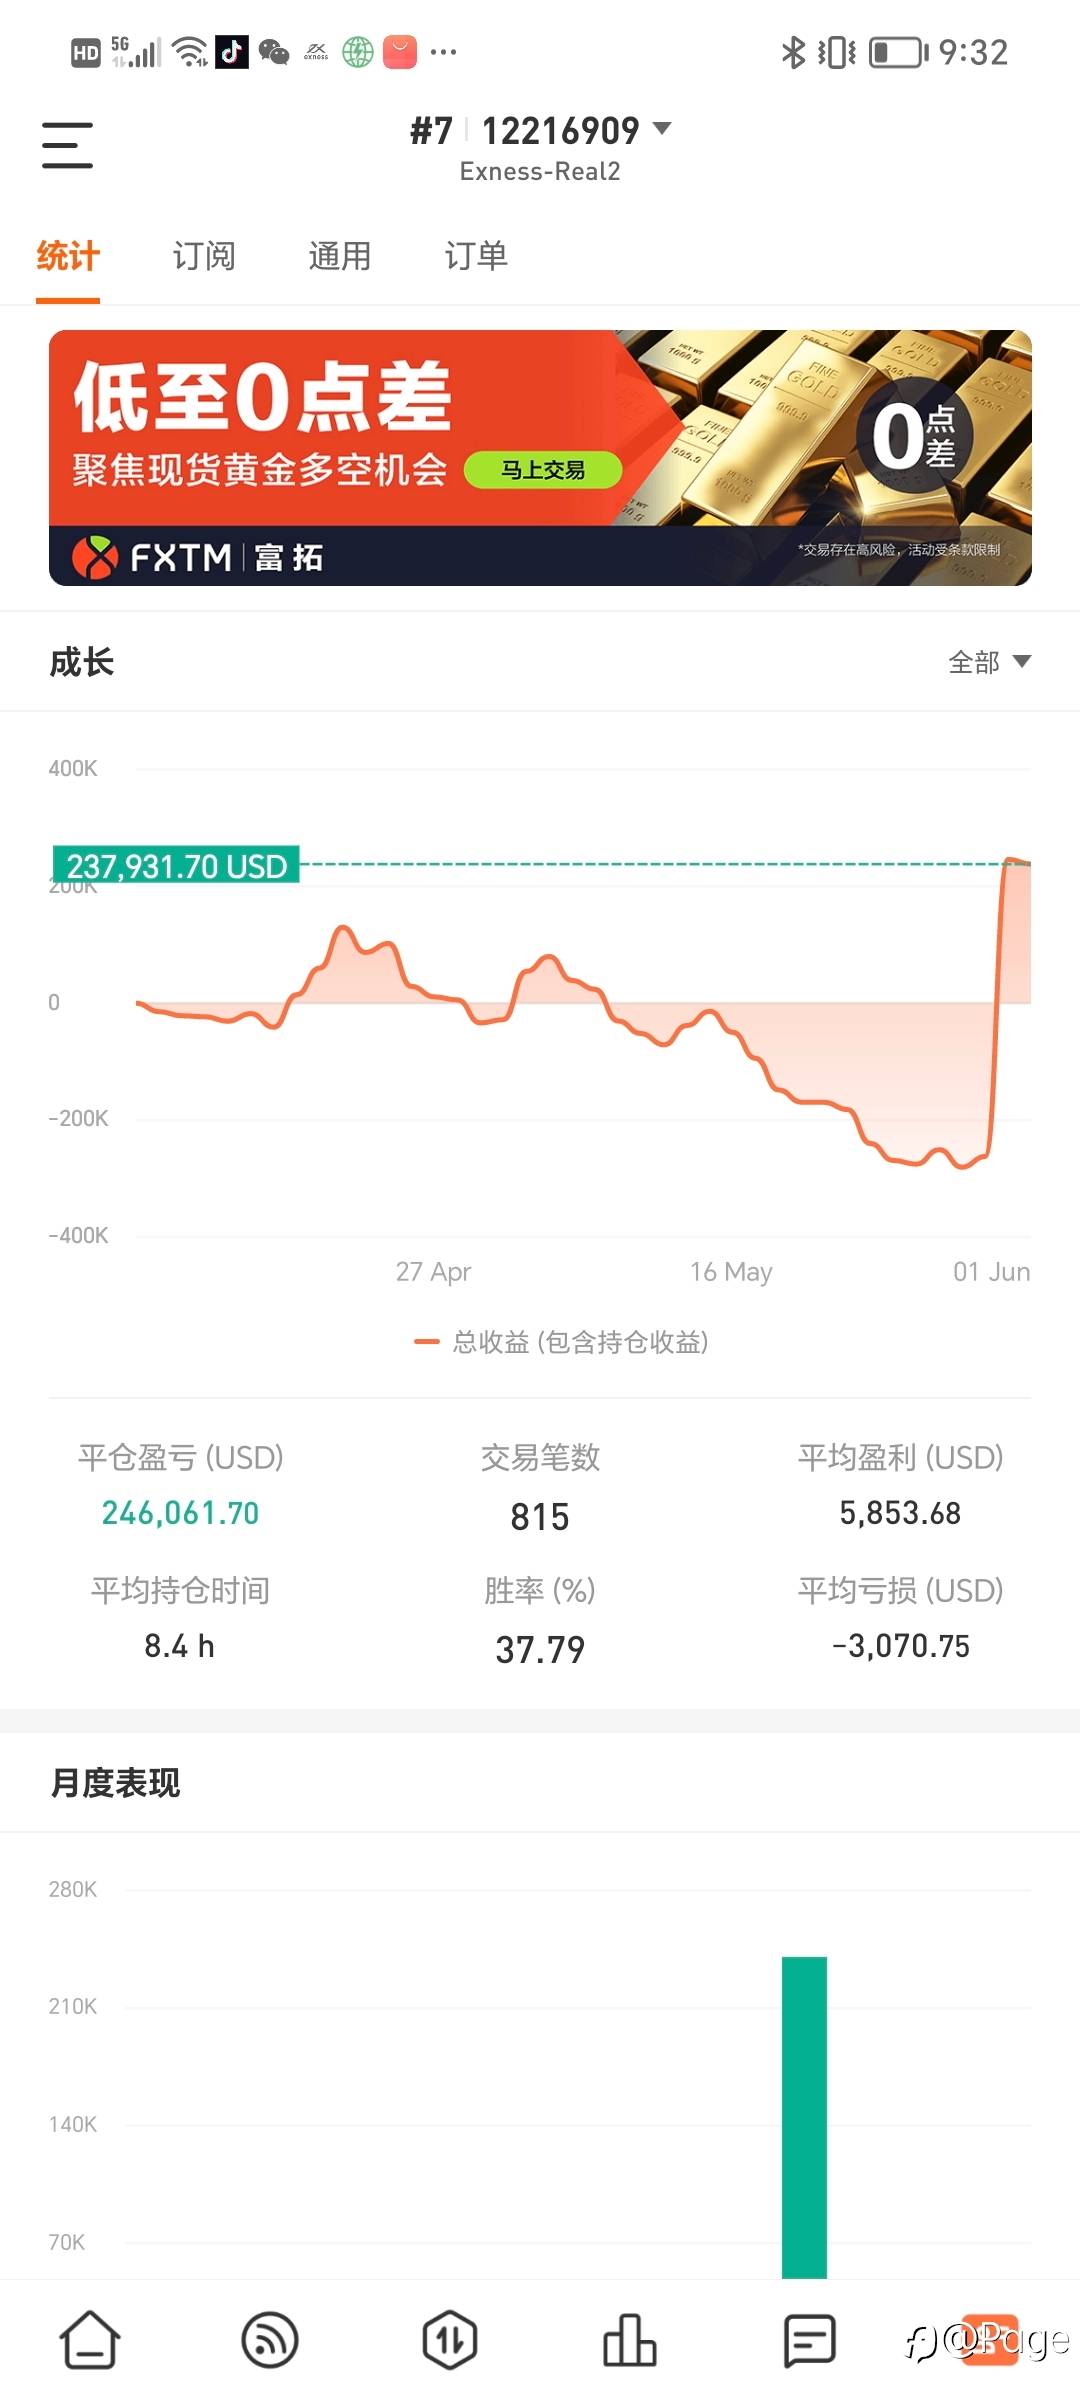Switch to the 通用 tab
The image size is (1080, 2400).
340,257
